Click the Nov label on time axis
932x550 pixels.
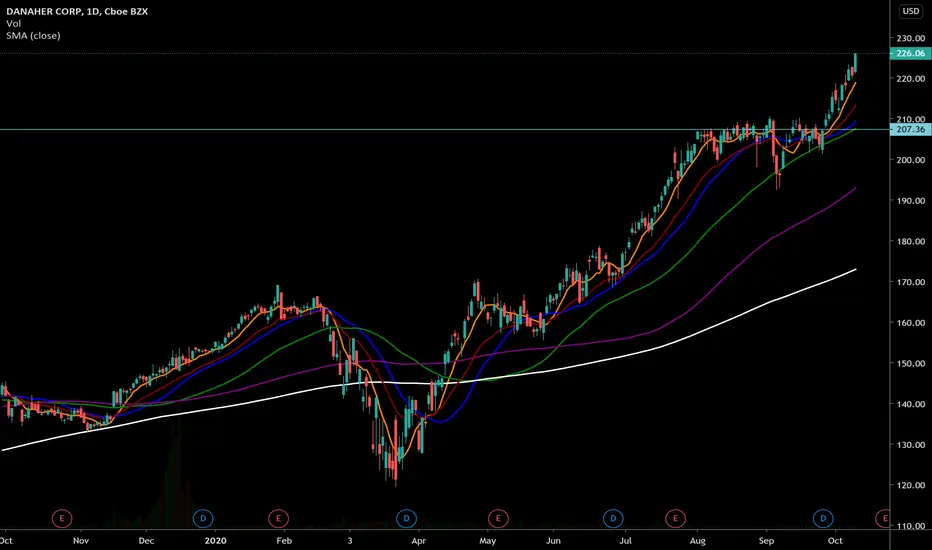81,540
